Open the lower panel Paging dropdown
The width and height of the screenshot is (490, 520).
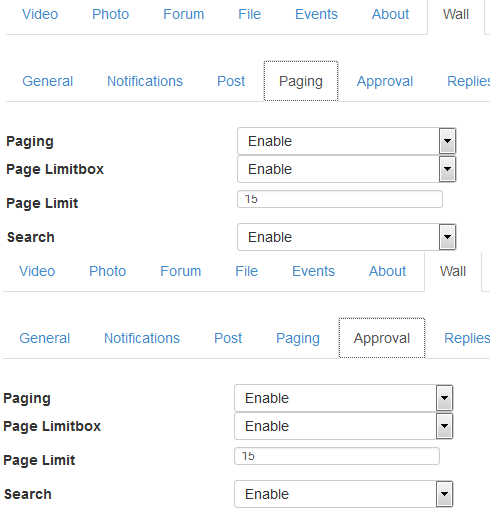click(344, 398)
